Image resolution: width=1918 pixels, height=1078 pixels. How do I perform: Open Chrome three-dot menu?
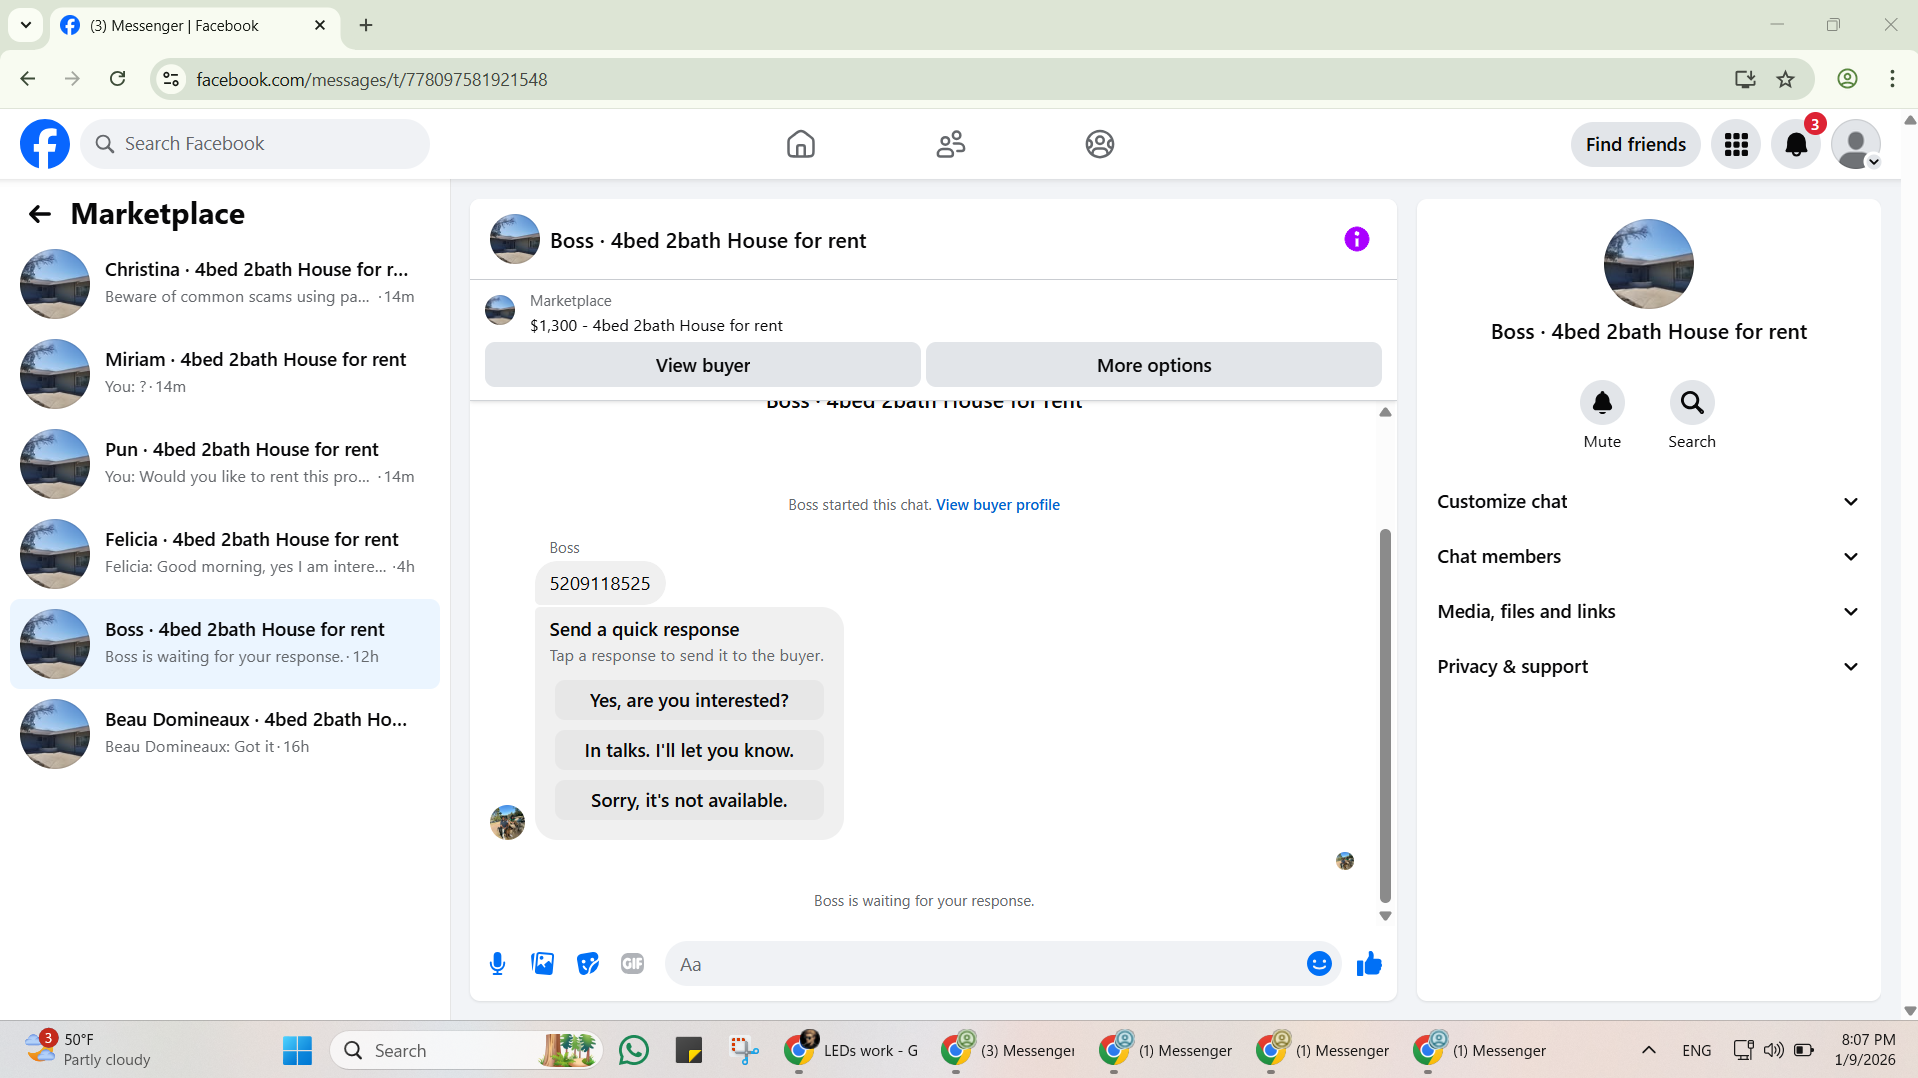(x=1892, y=79)
